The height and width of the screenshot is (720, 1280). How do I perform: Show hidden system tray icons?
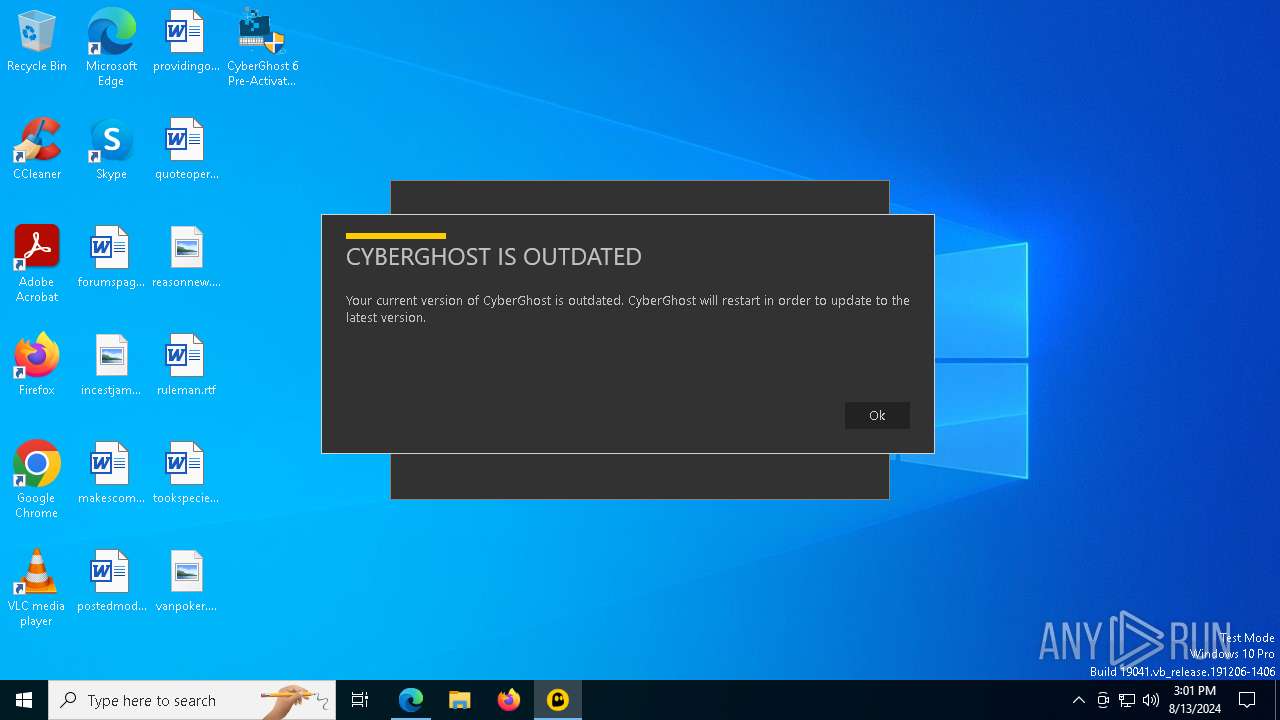(x=1078, y=700)
